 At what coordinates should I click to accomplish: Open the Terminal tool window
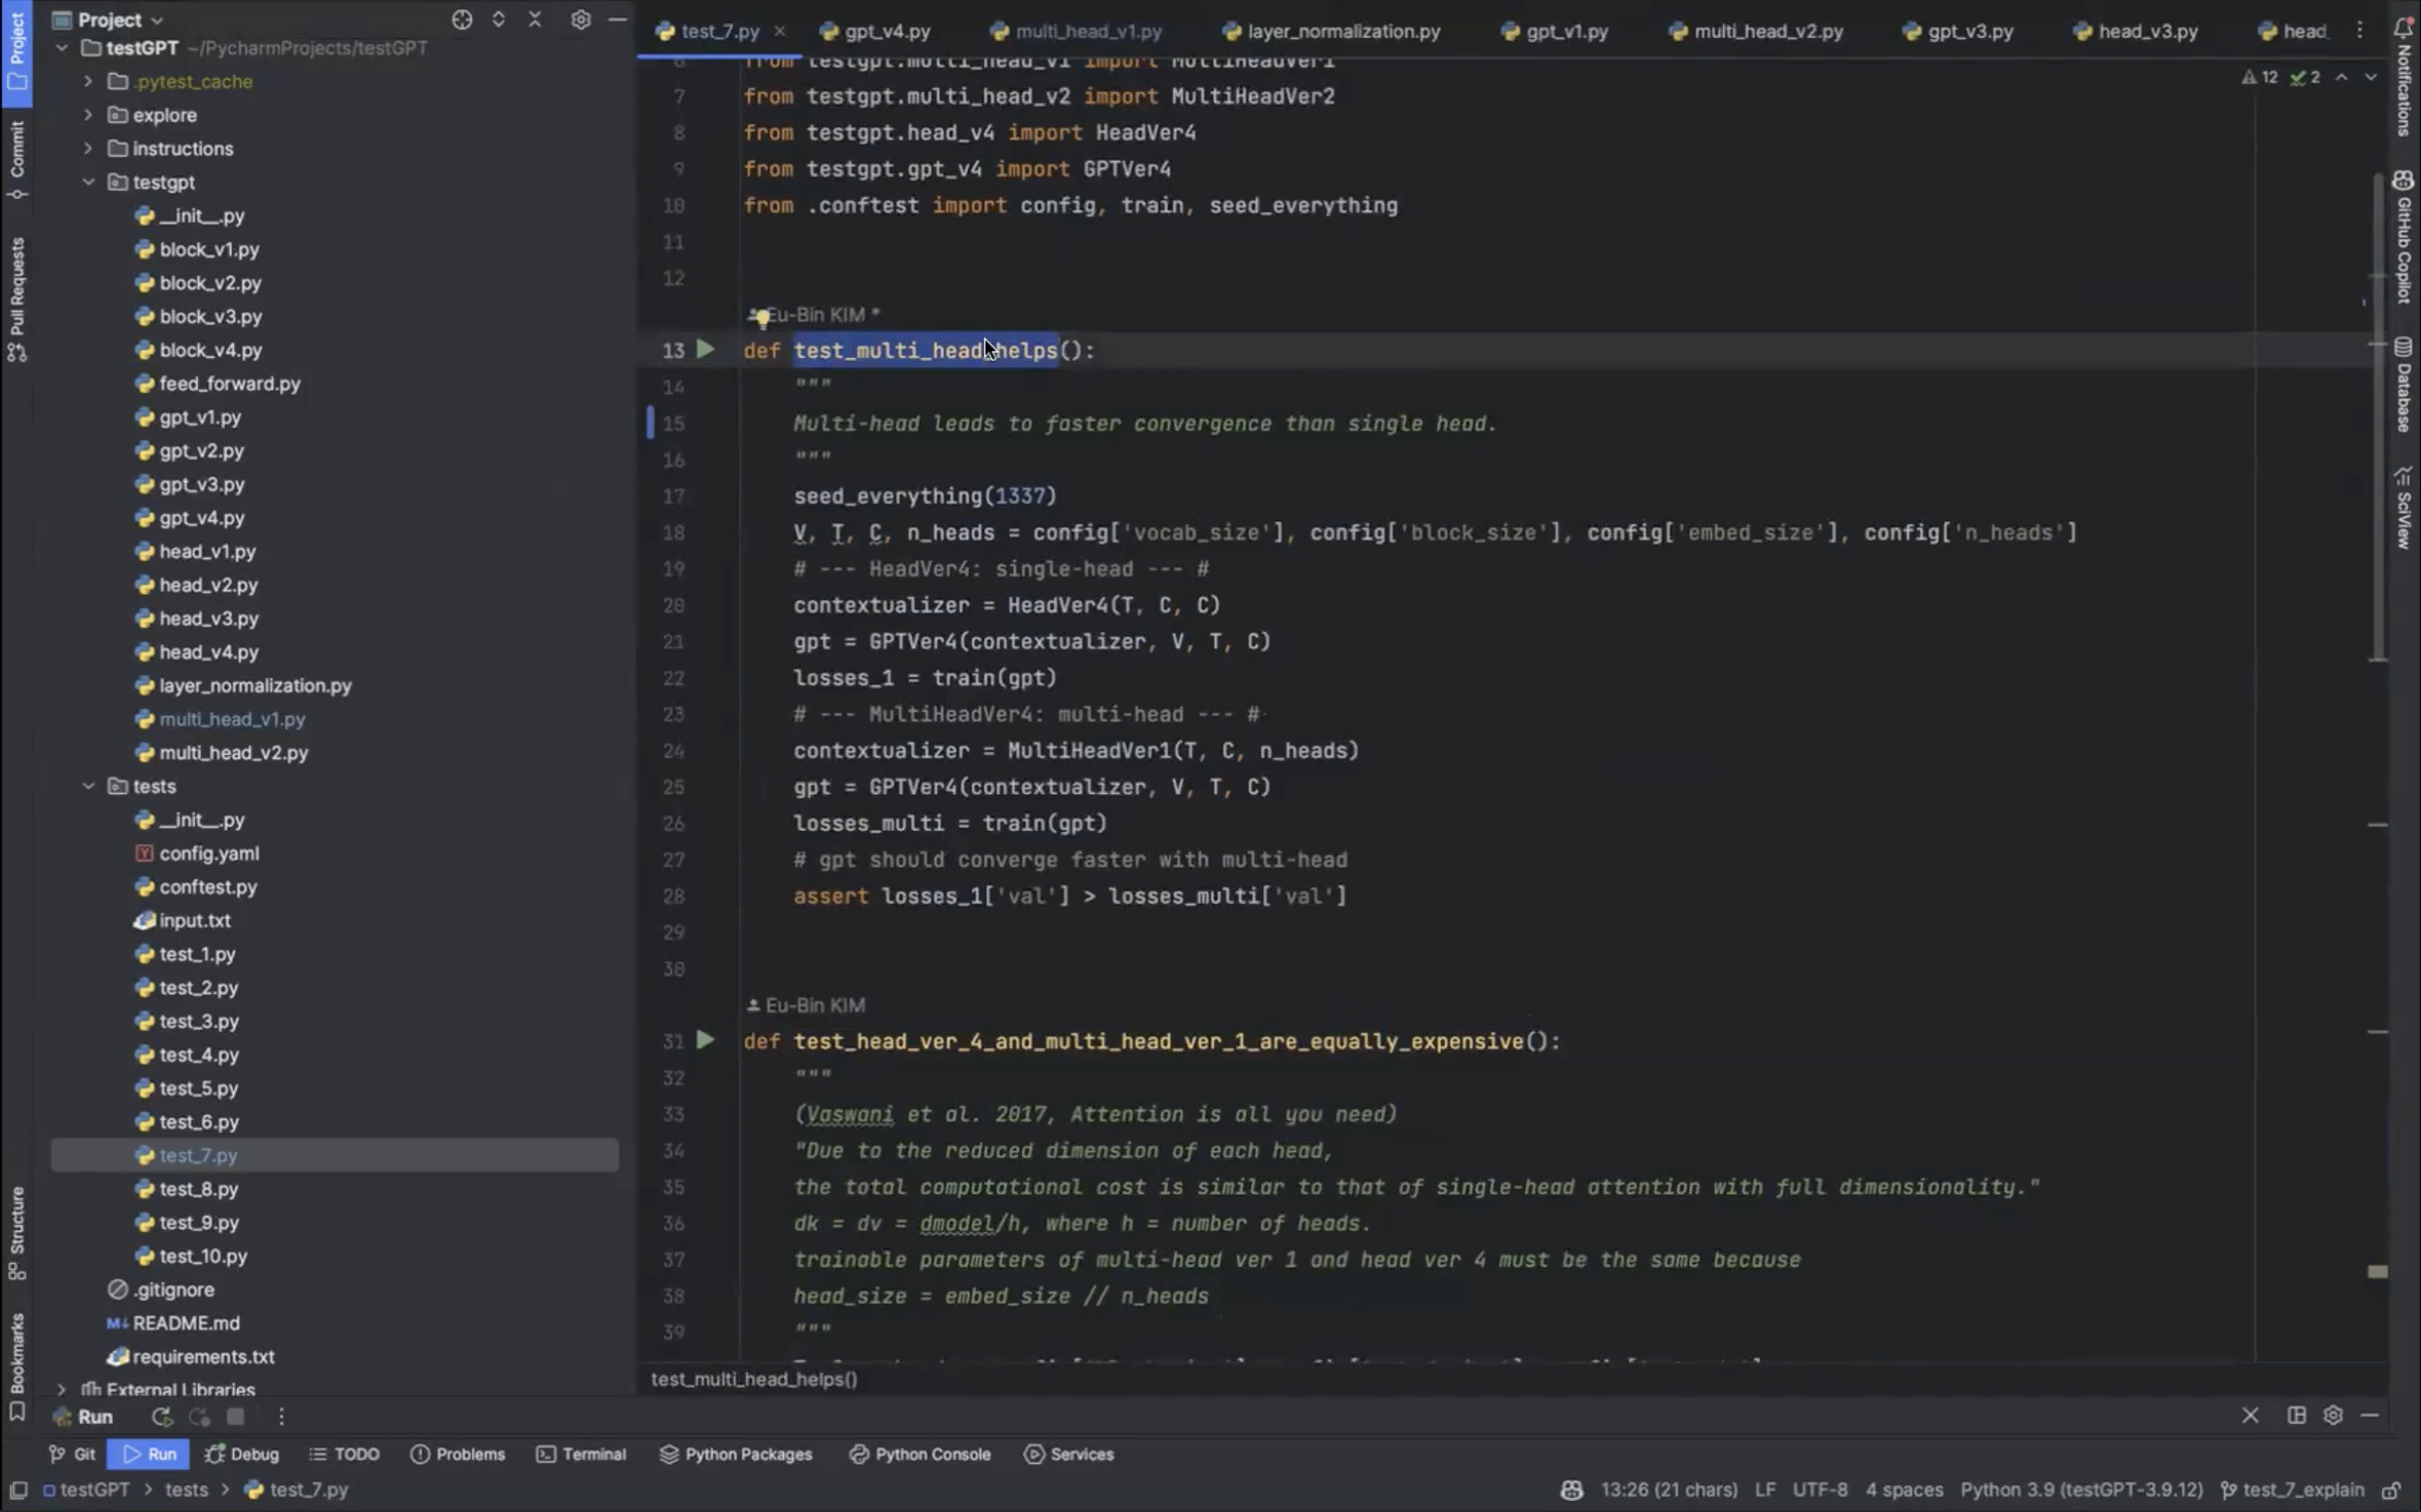[x=581, y=1454]
